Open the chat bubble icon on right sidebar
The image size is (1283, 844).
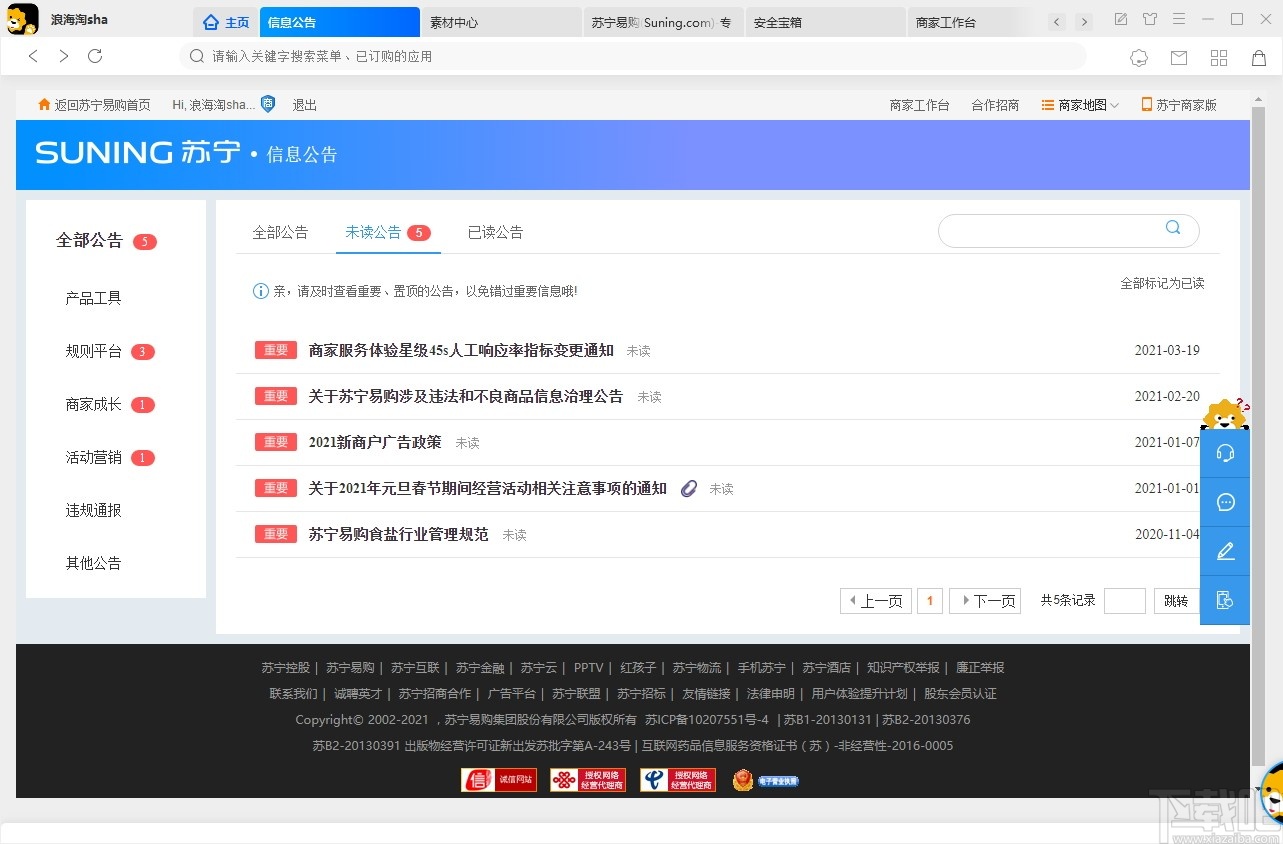pos(1225,502)
